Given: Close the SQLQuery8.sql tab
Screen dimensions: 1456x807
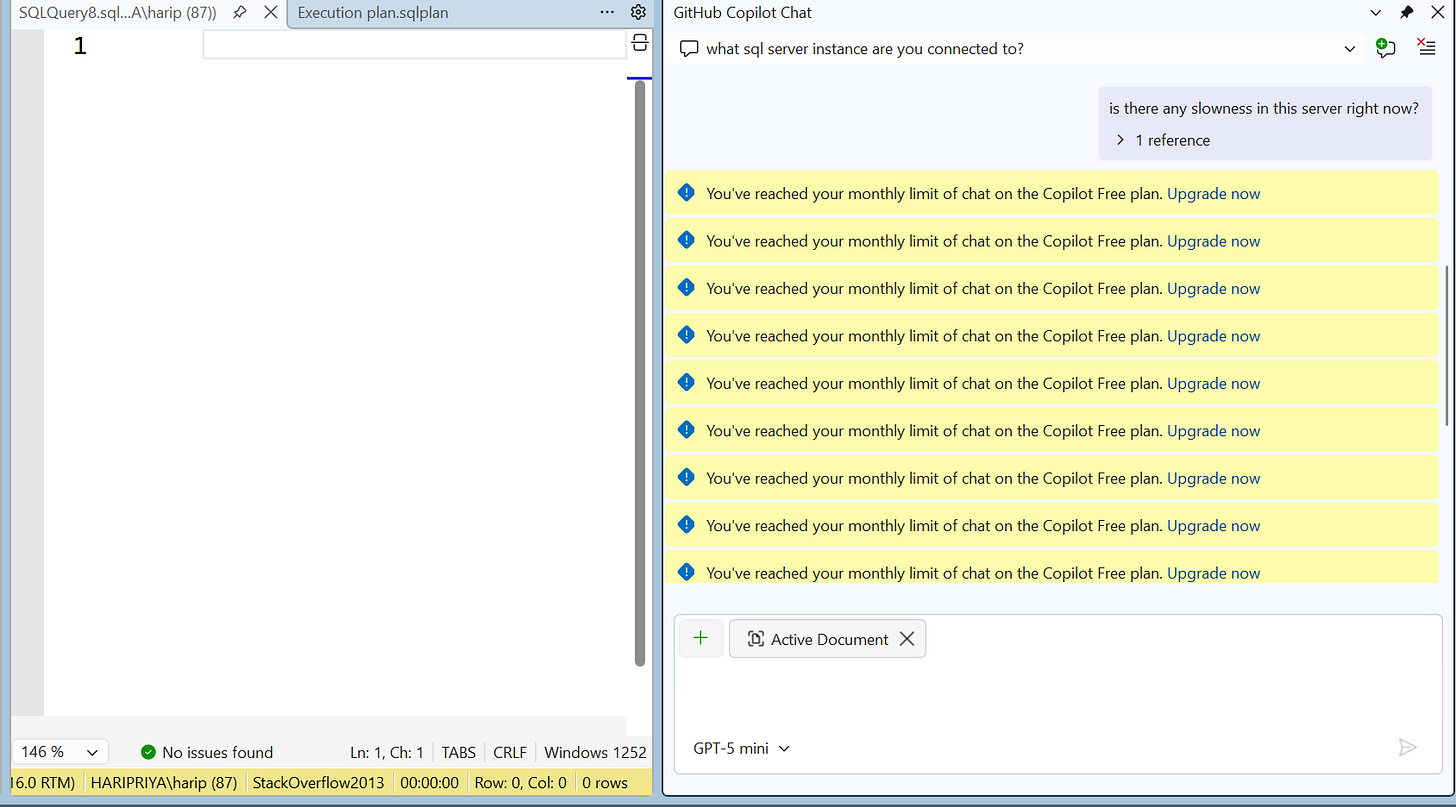Looking at the screenshot, I should tap(270, 13).
